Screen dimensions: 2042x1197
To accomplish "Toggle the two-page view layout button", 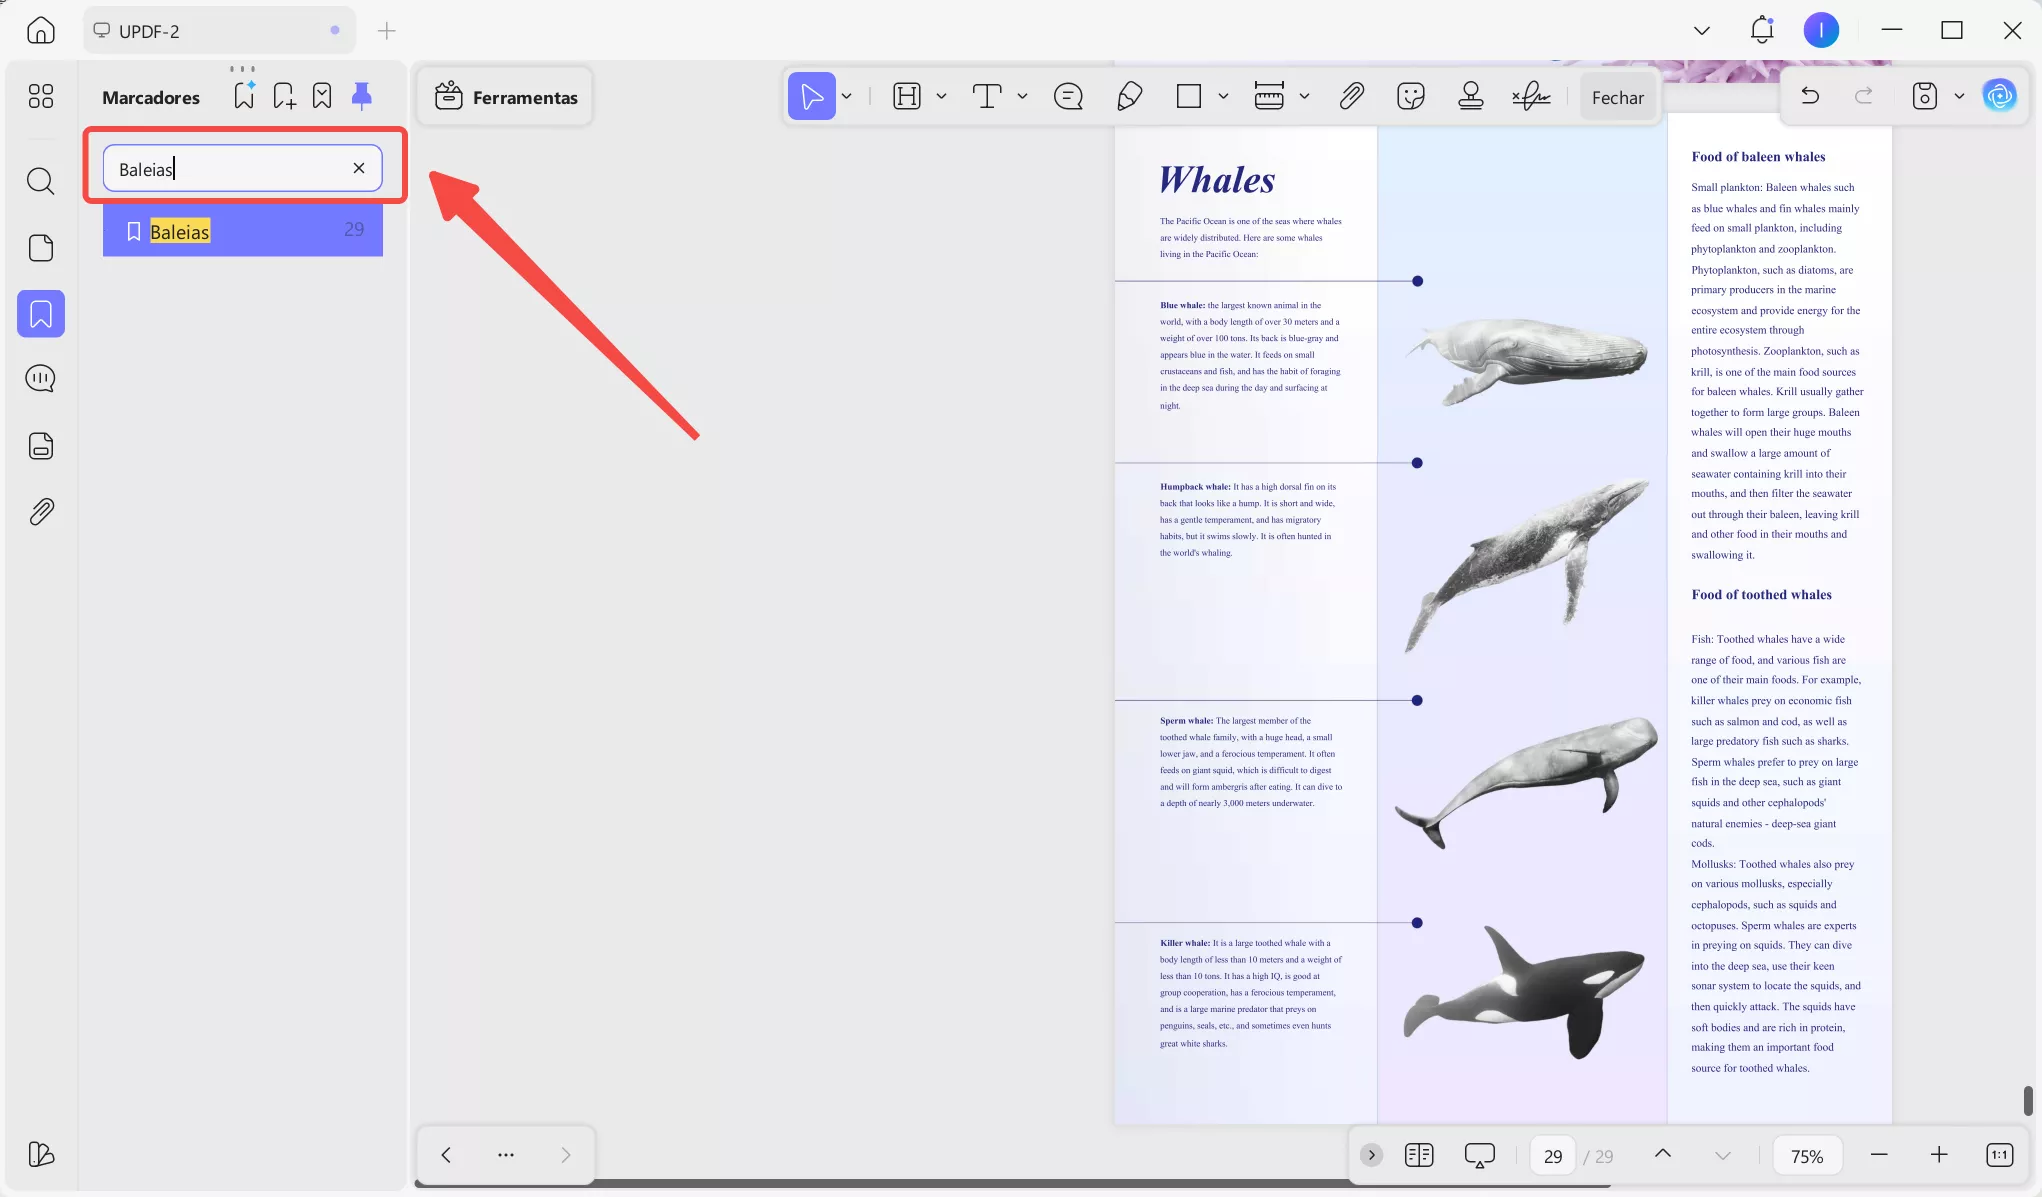I will point(1418,1155).
